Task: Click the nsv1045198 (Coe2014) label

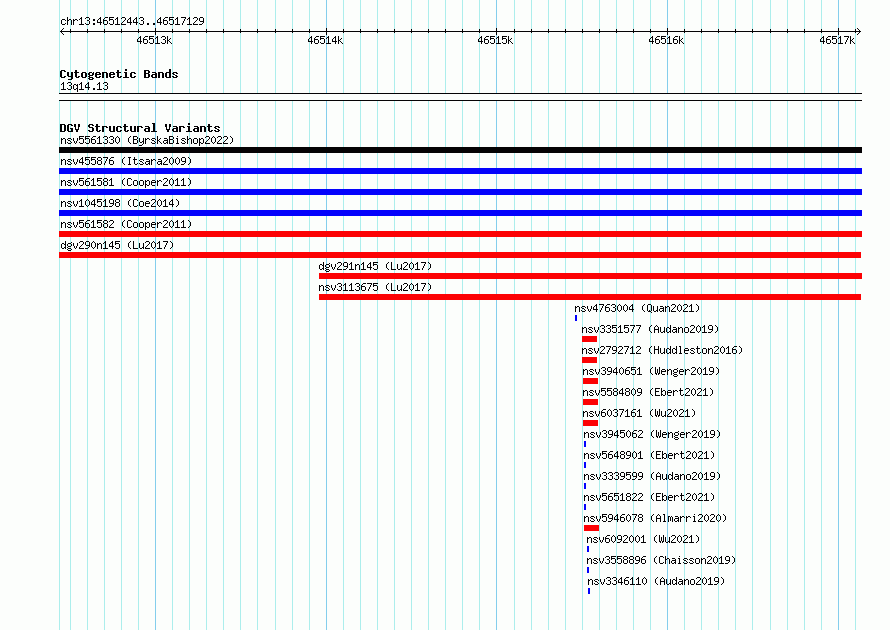Action: [120, 203]
